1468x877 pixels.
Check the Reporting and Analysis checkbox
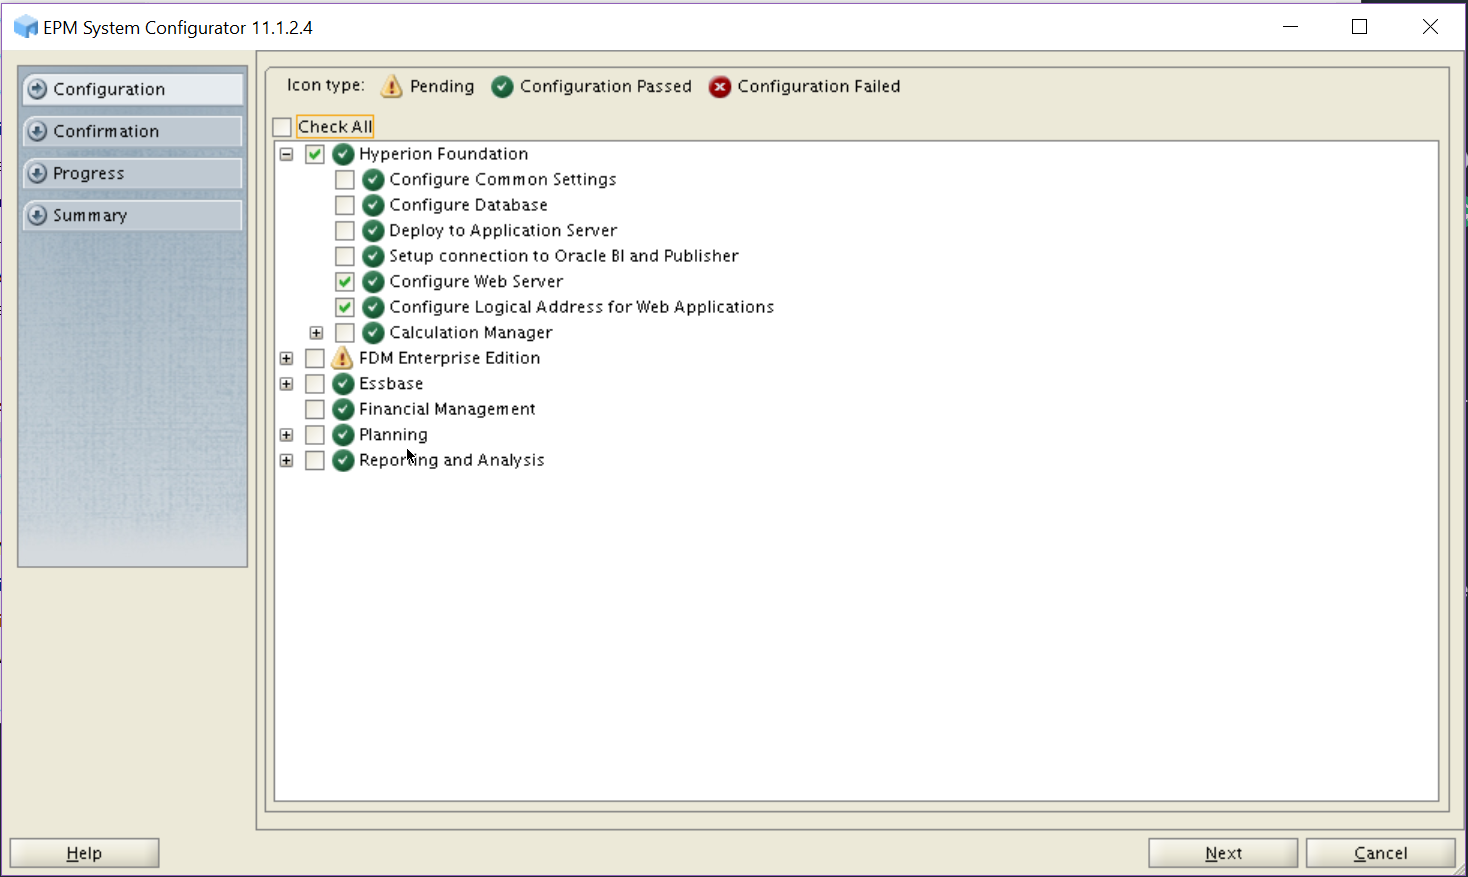[x=315, y=460]
